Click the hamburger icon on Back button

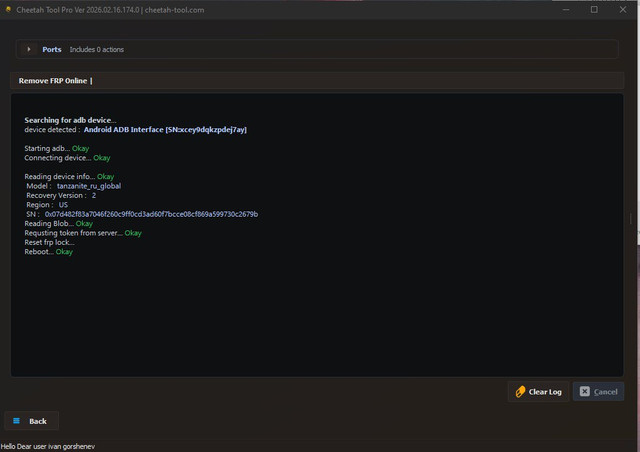click(x=14, y=421)
